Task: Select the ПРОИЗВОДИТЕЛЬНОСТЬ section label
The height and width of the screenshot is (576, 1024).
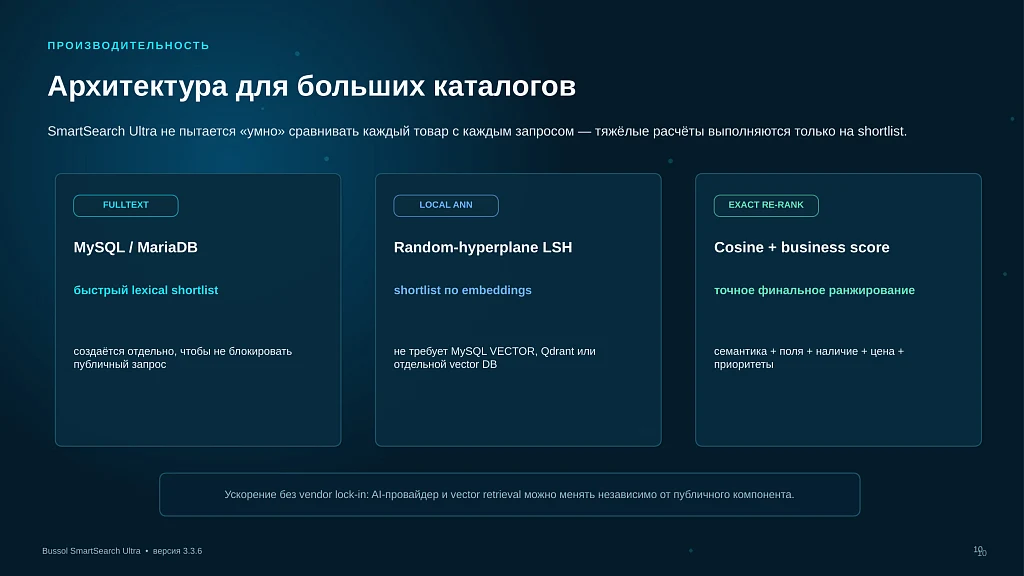Action: tap(129, 46)
